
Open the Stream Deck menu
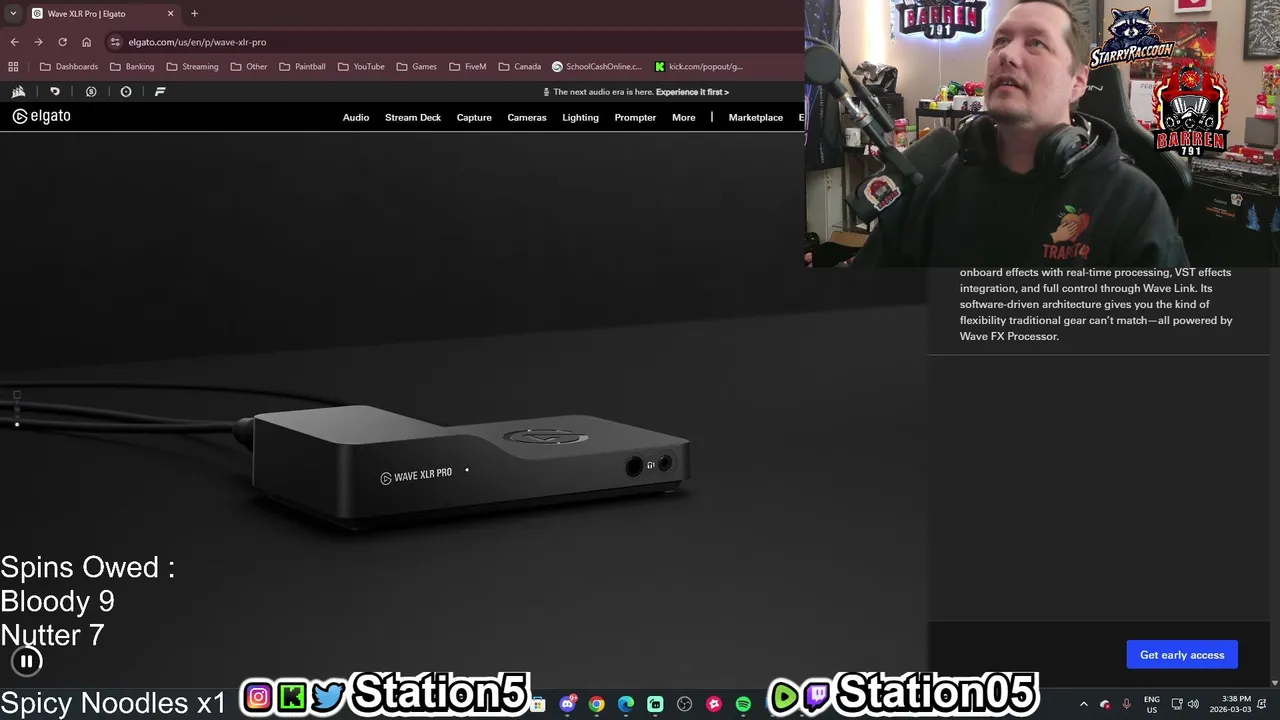413,118
